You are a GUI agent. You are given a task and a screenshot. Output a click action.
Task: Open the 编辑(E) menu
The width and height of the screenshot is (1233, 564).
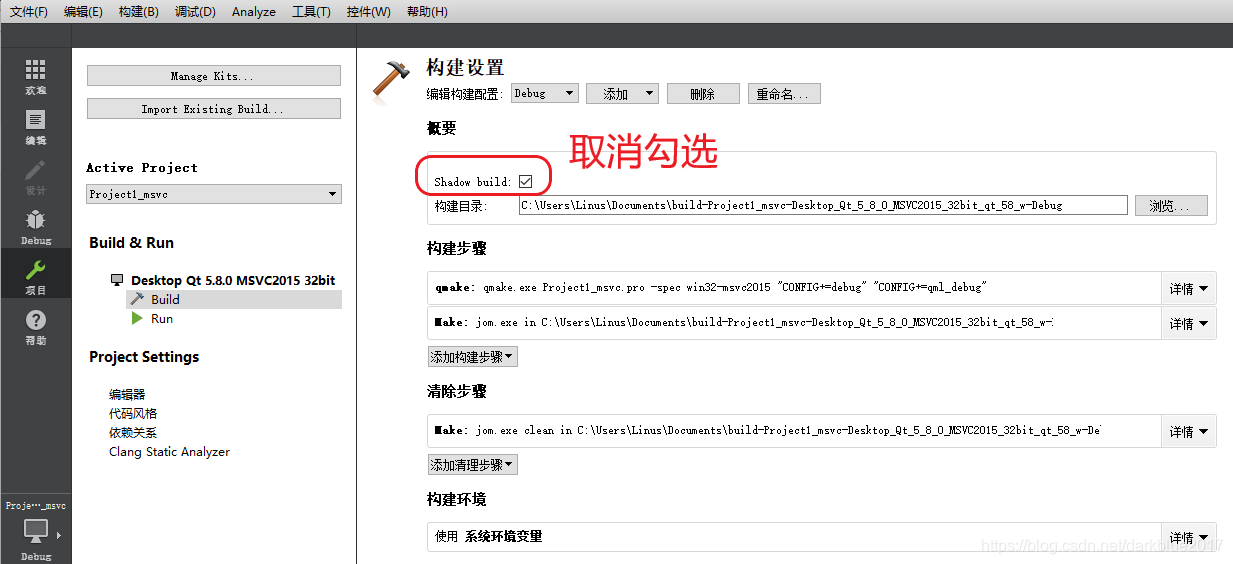pyautogui.click(x=83, y=12)
